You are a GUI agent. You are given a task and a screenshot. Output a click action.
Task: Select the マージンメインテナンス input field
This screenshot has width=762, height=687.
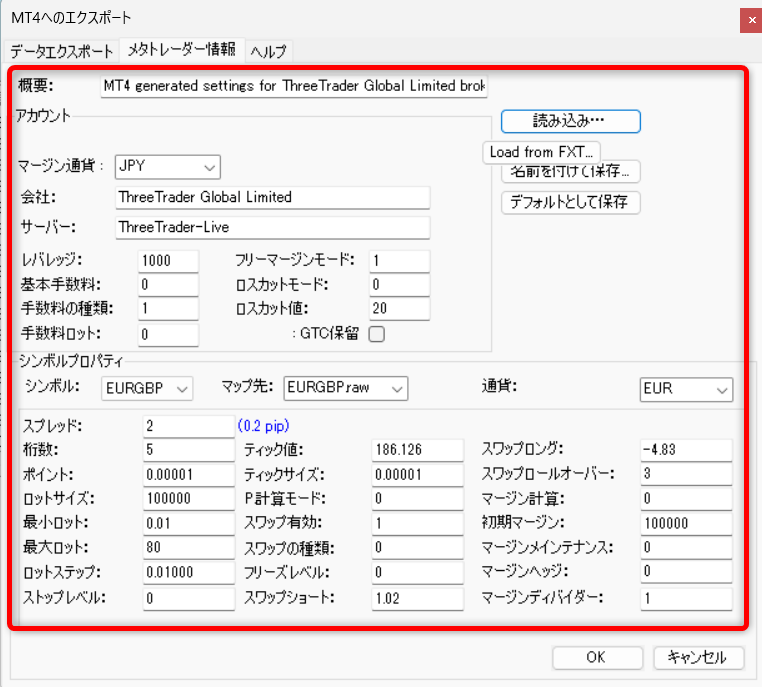[686, 548]
